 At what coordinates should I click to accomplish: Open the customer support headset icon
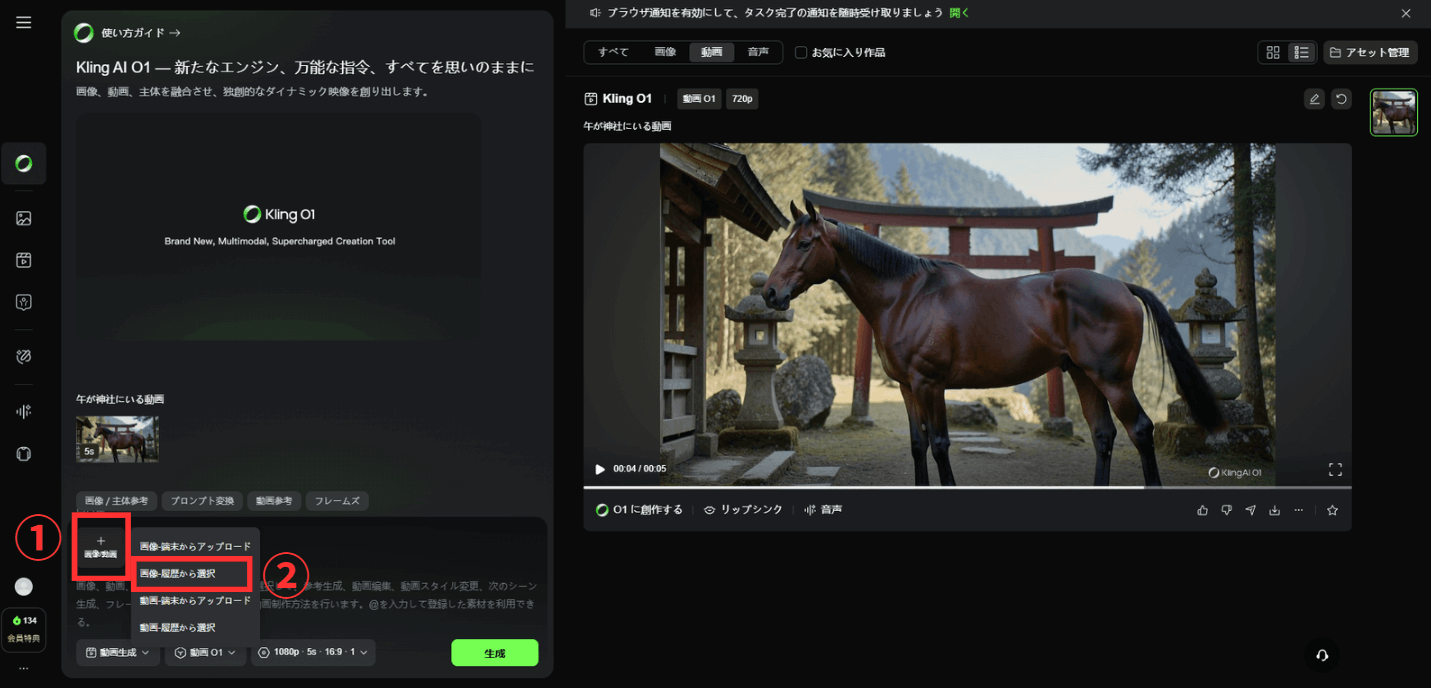pyautogui.click(x=1322, y=655)
